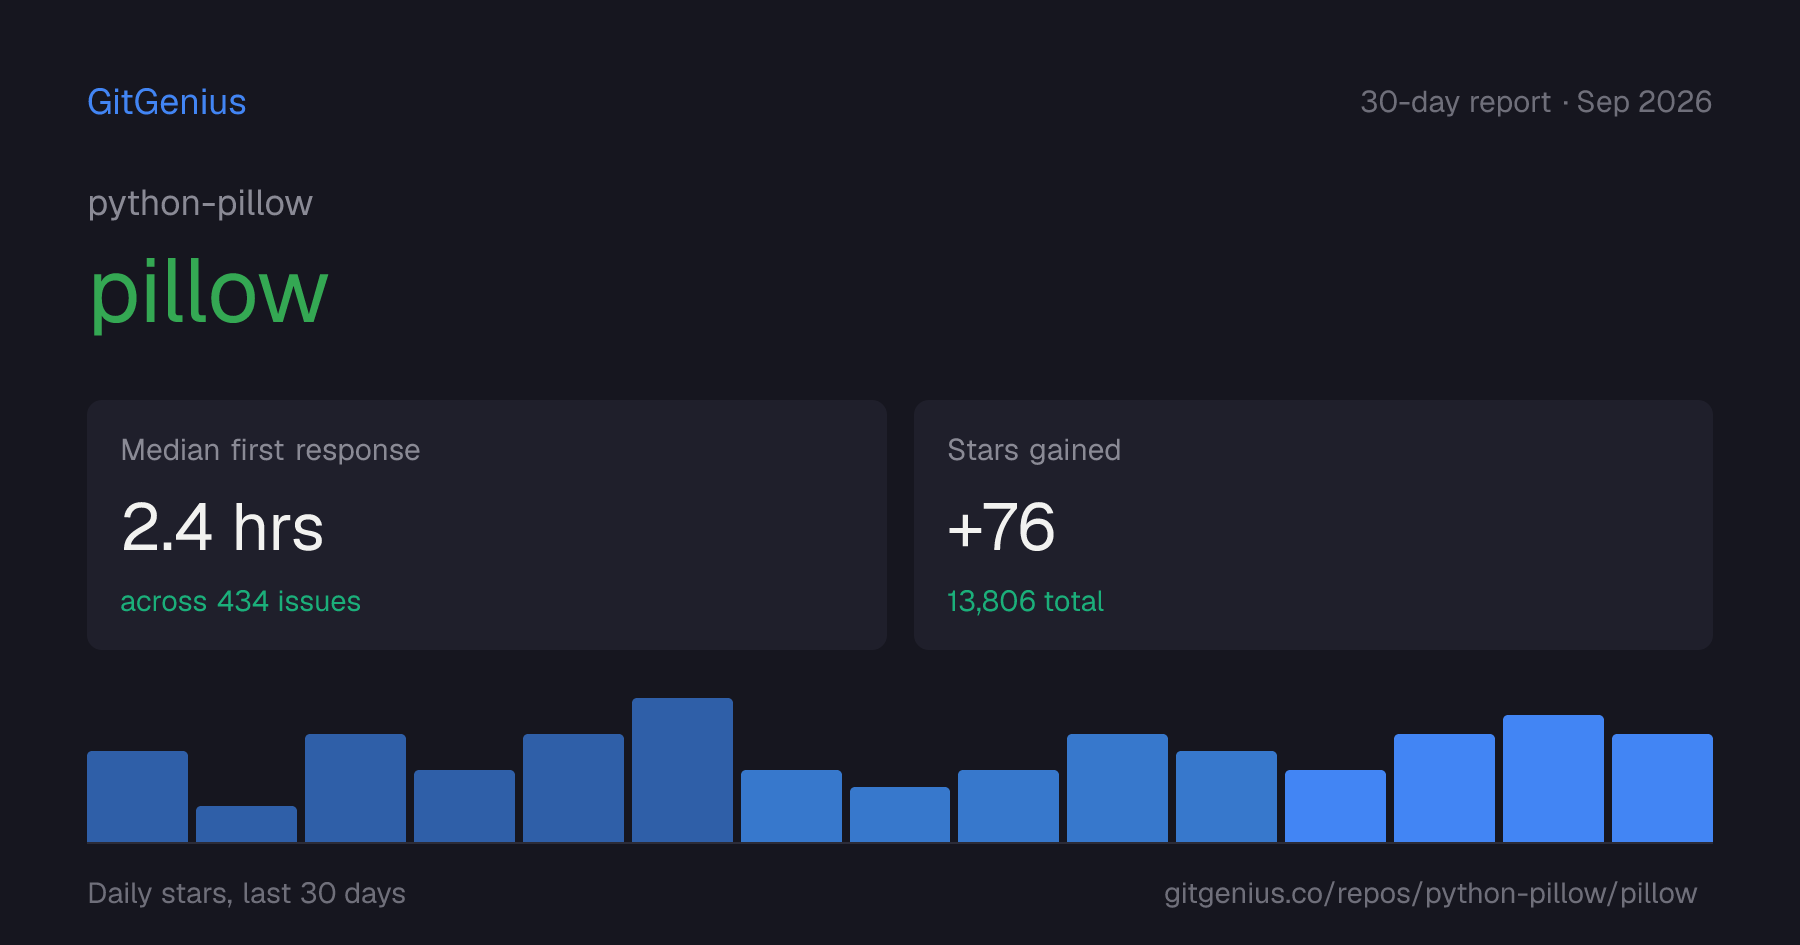Open the GitGenius brand link

click(x=167, y=102)
